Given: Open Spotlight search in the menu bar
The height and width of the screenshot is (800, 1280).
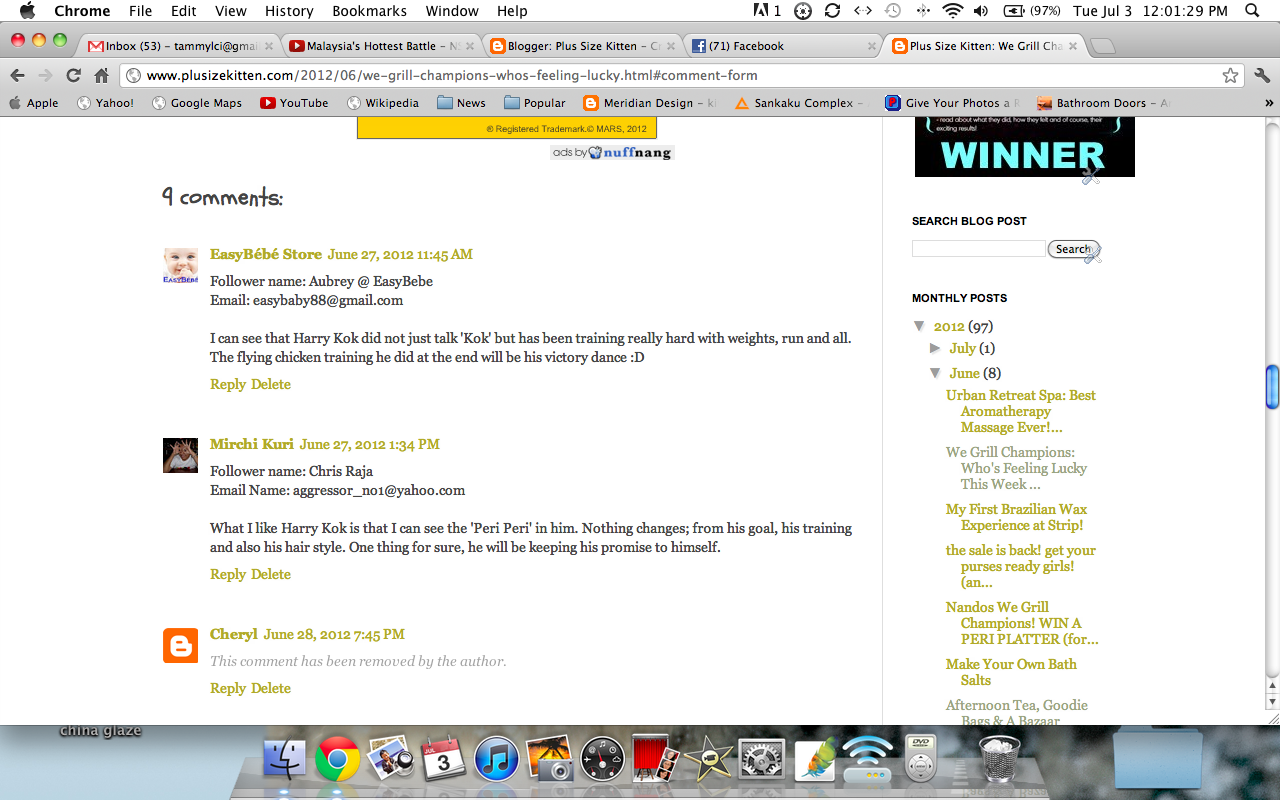Looking at the screenshot, I should point(1252,11).
